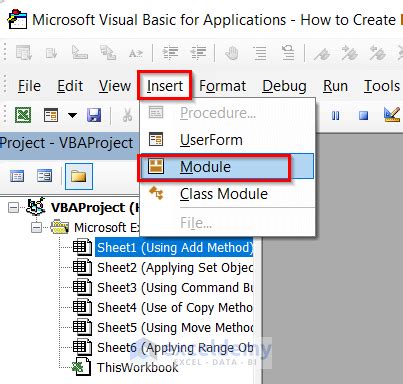The image size is (403, 384).
Task: Open the Debug menu
Action: 284,86
